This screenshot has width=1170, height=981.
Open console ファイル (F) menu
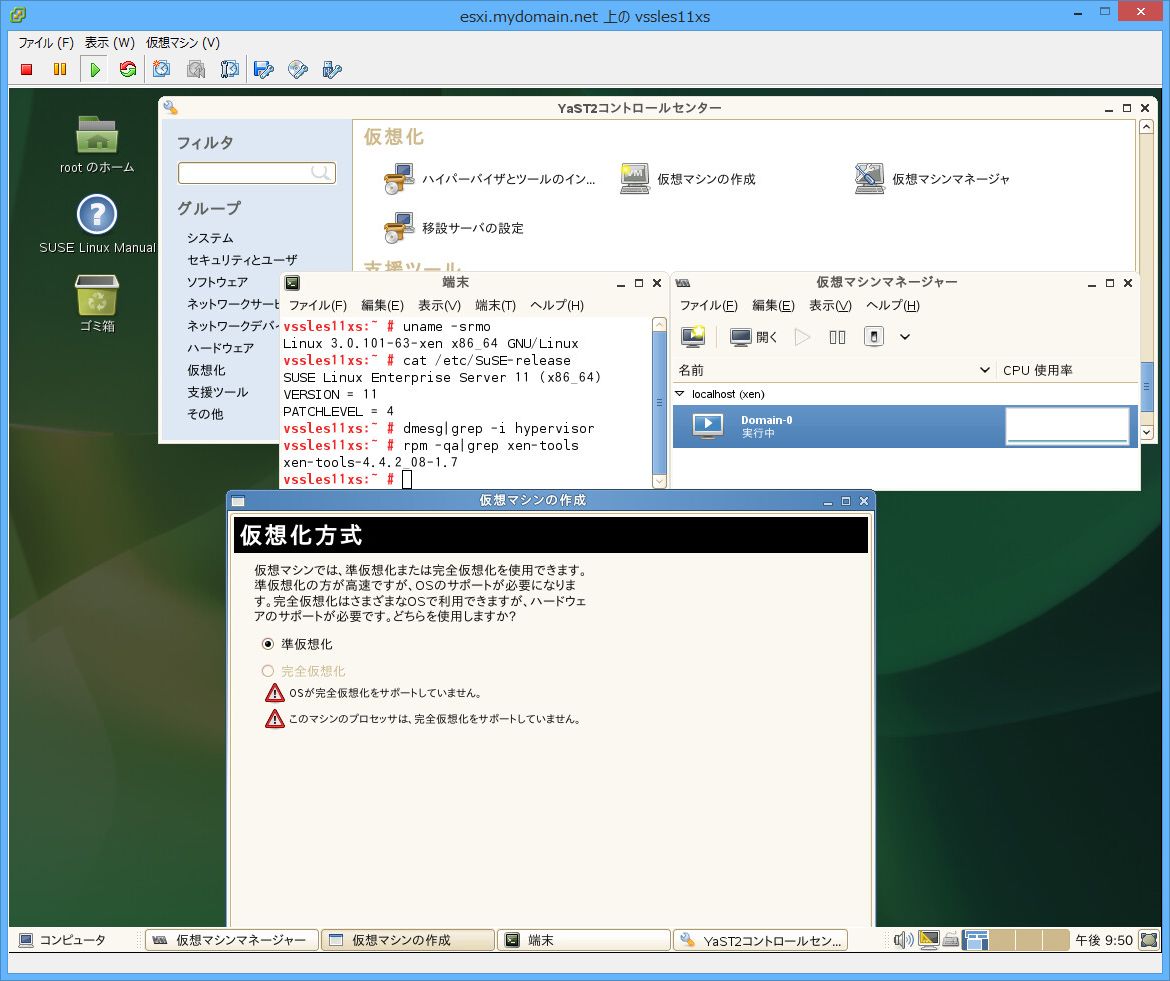46,43
